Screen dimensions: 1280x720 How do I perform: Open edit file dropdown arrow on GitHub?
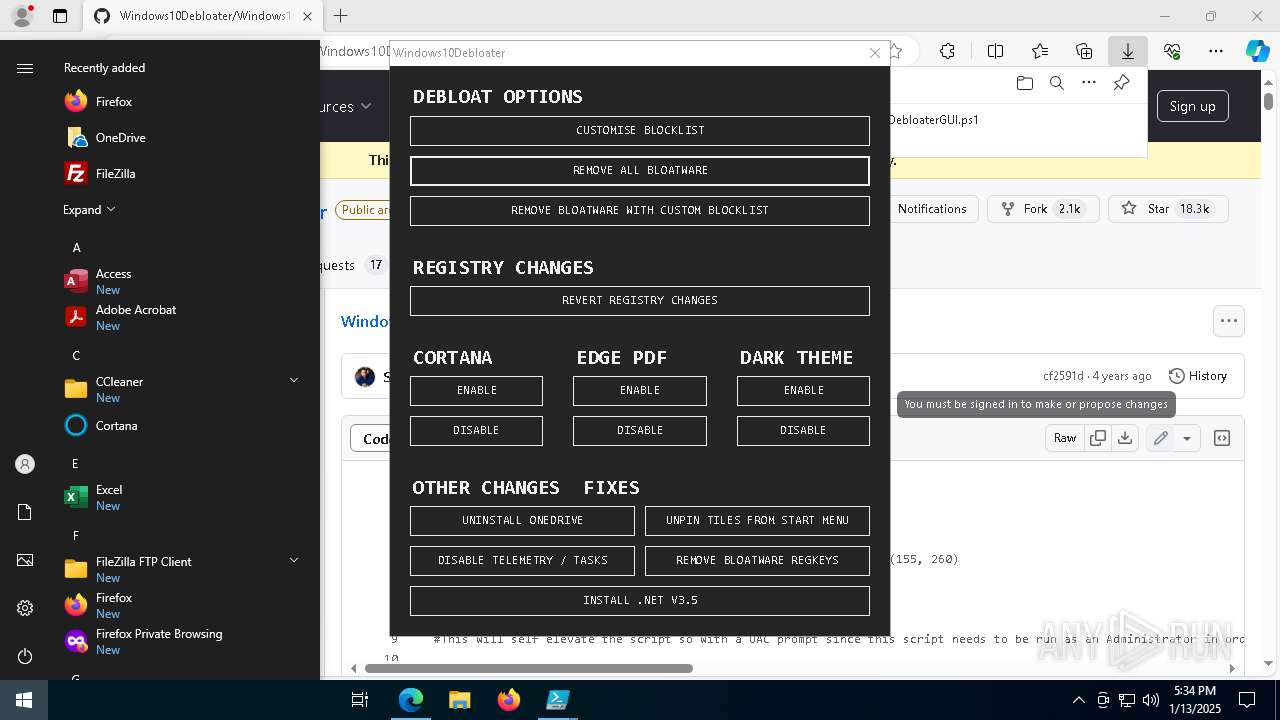[1187, 438]
